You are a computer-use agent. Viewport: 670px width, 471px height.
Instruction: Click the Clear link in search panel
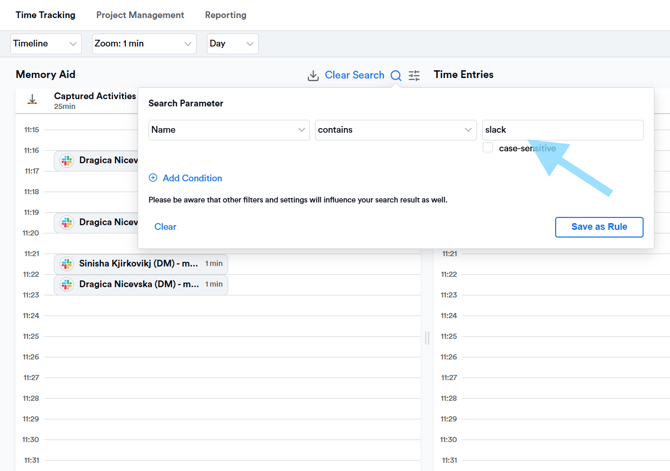[165, 227]
